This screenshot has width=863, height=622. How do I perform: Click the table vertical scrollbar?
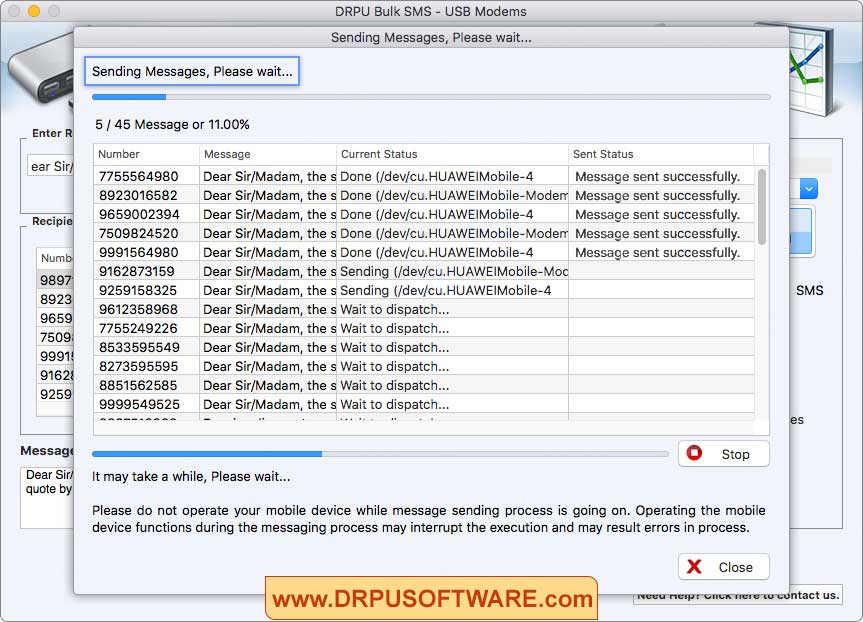click(762, 207)
